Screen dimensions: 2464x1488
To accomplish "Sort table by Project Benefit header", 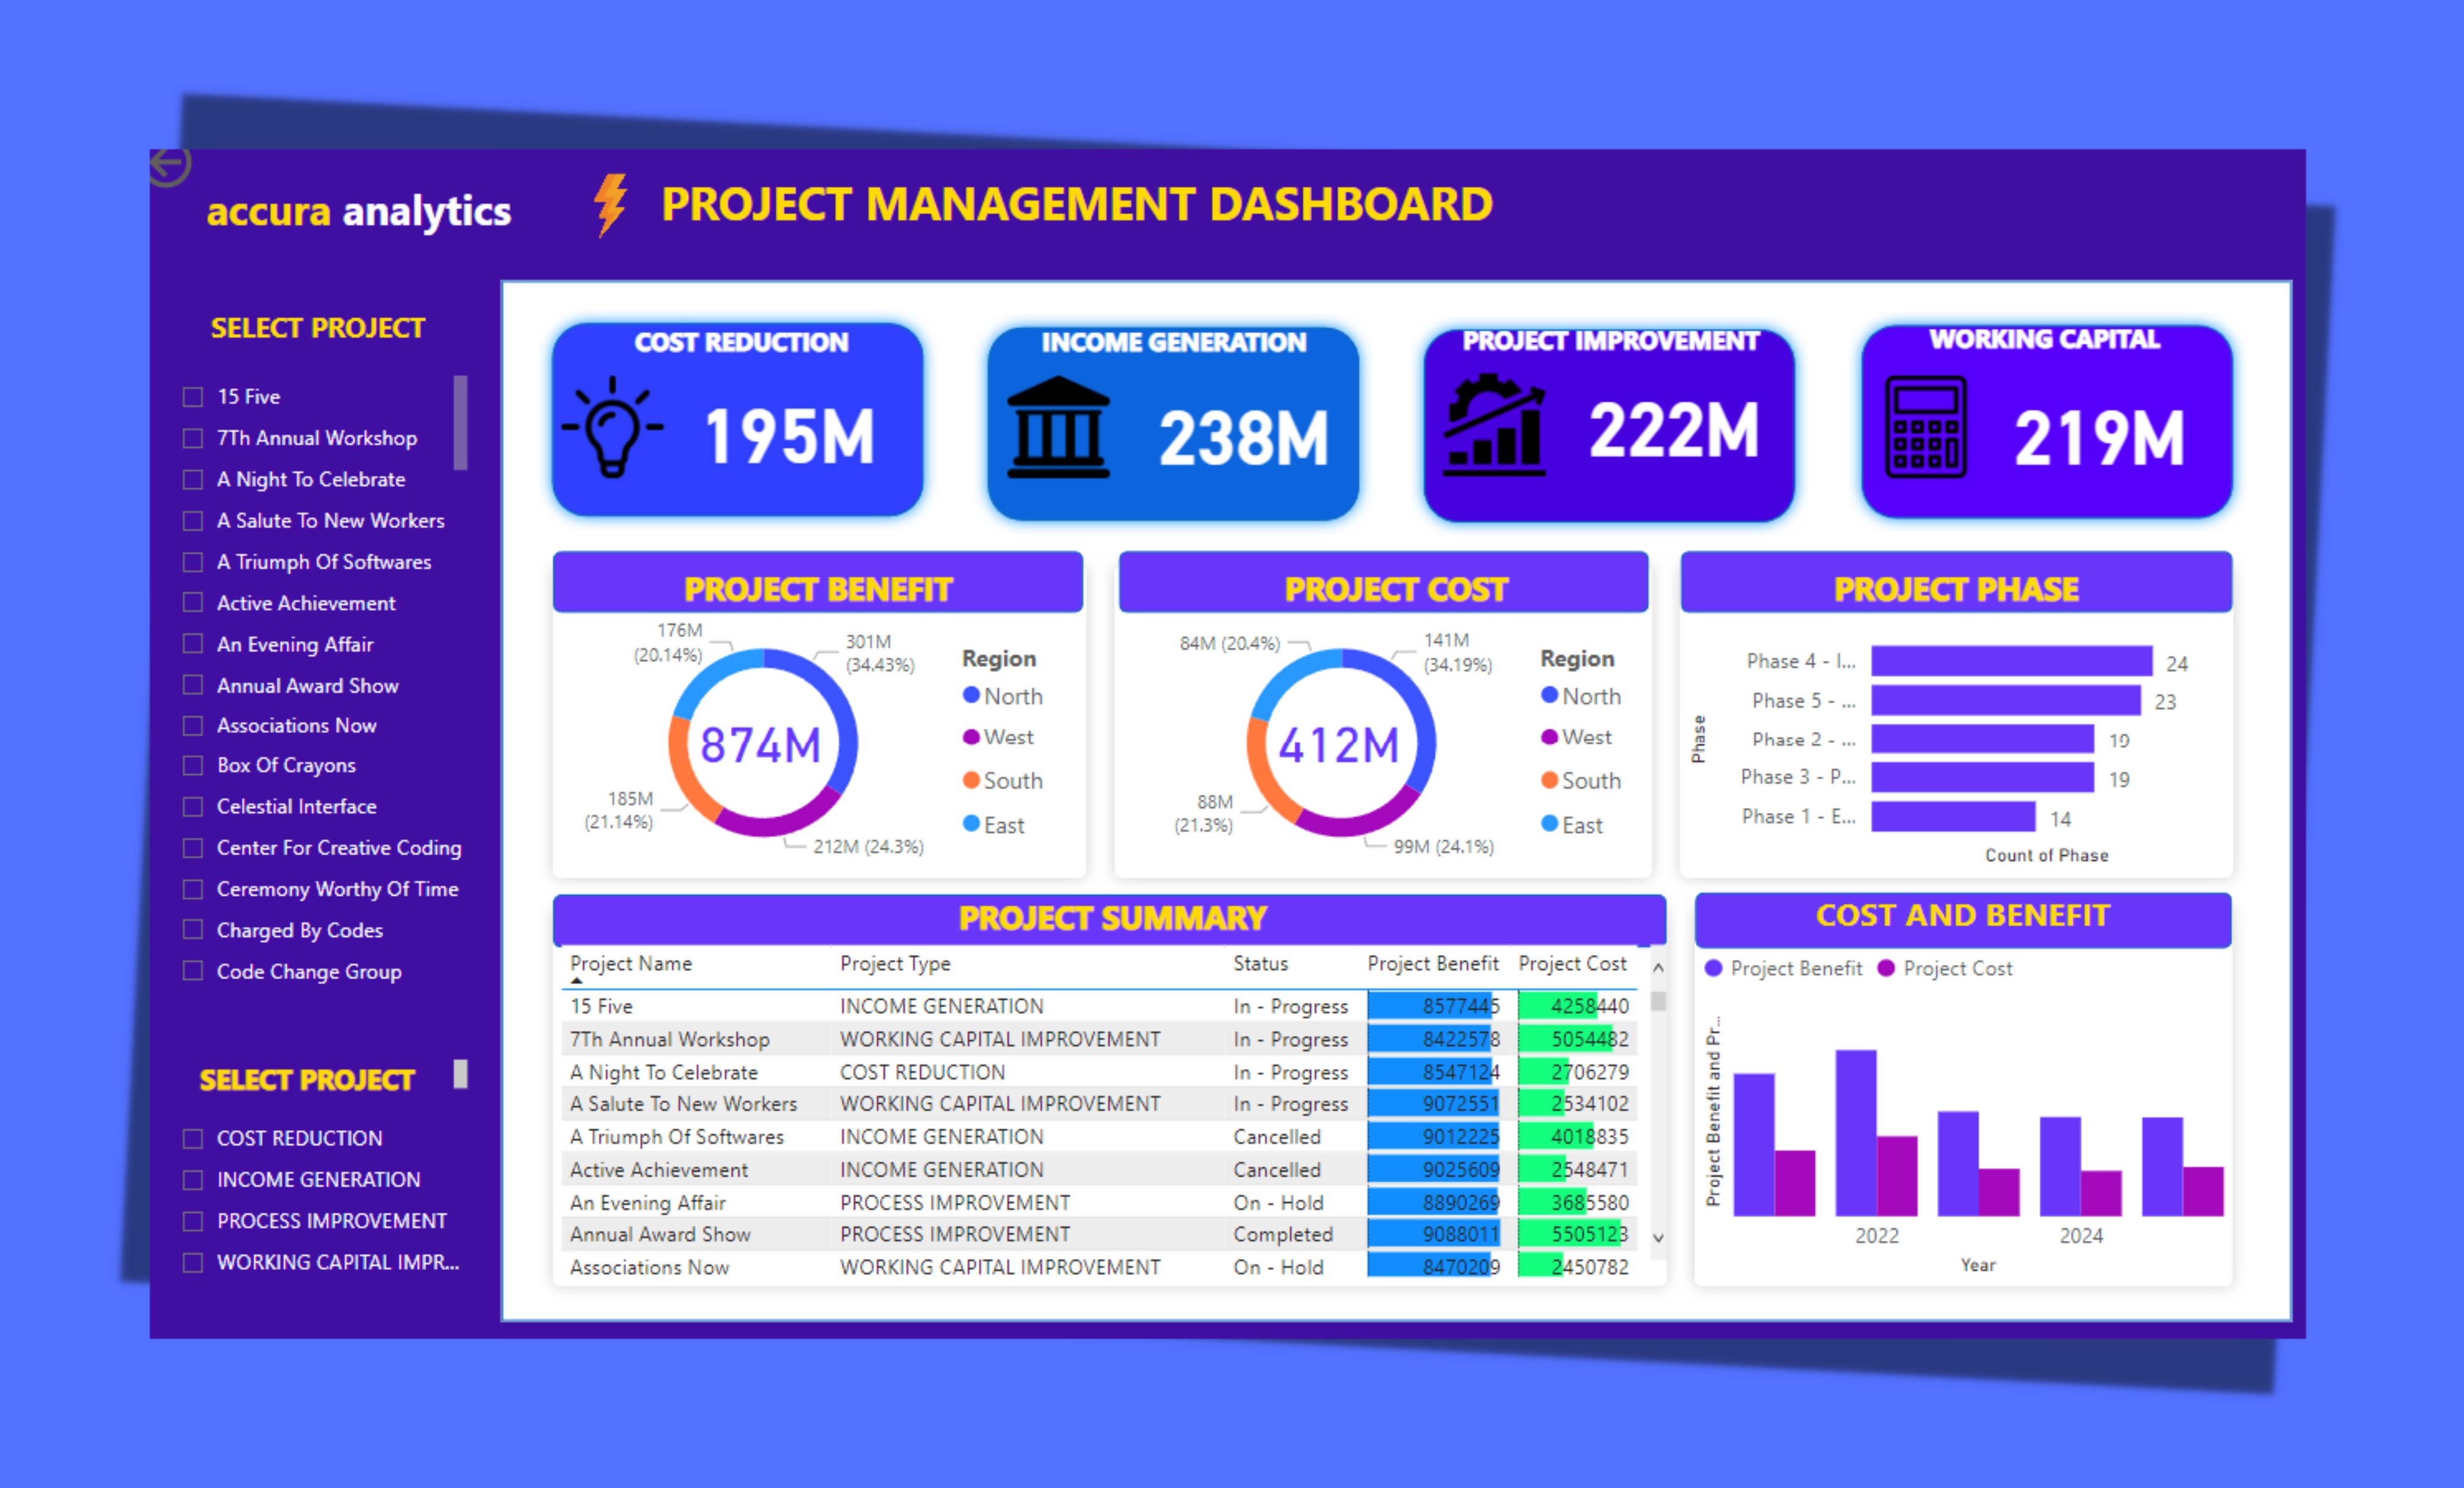I will [1433, 964].
